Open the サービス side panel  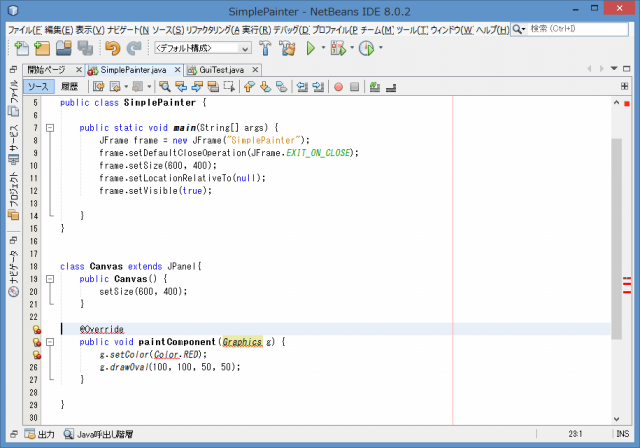point(13,144)
